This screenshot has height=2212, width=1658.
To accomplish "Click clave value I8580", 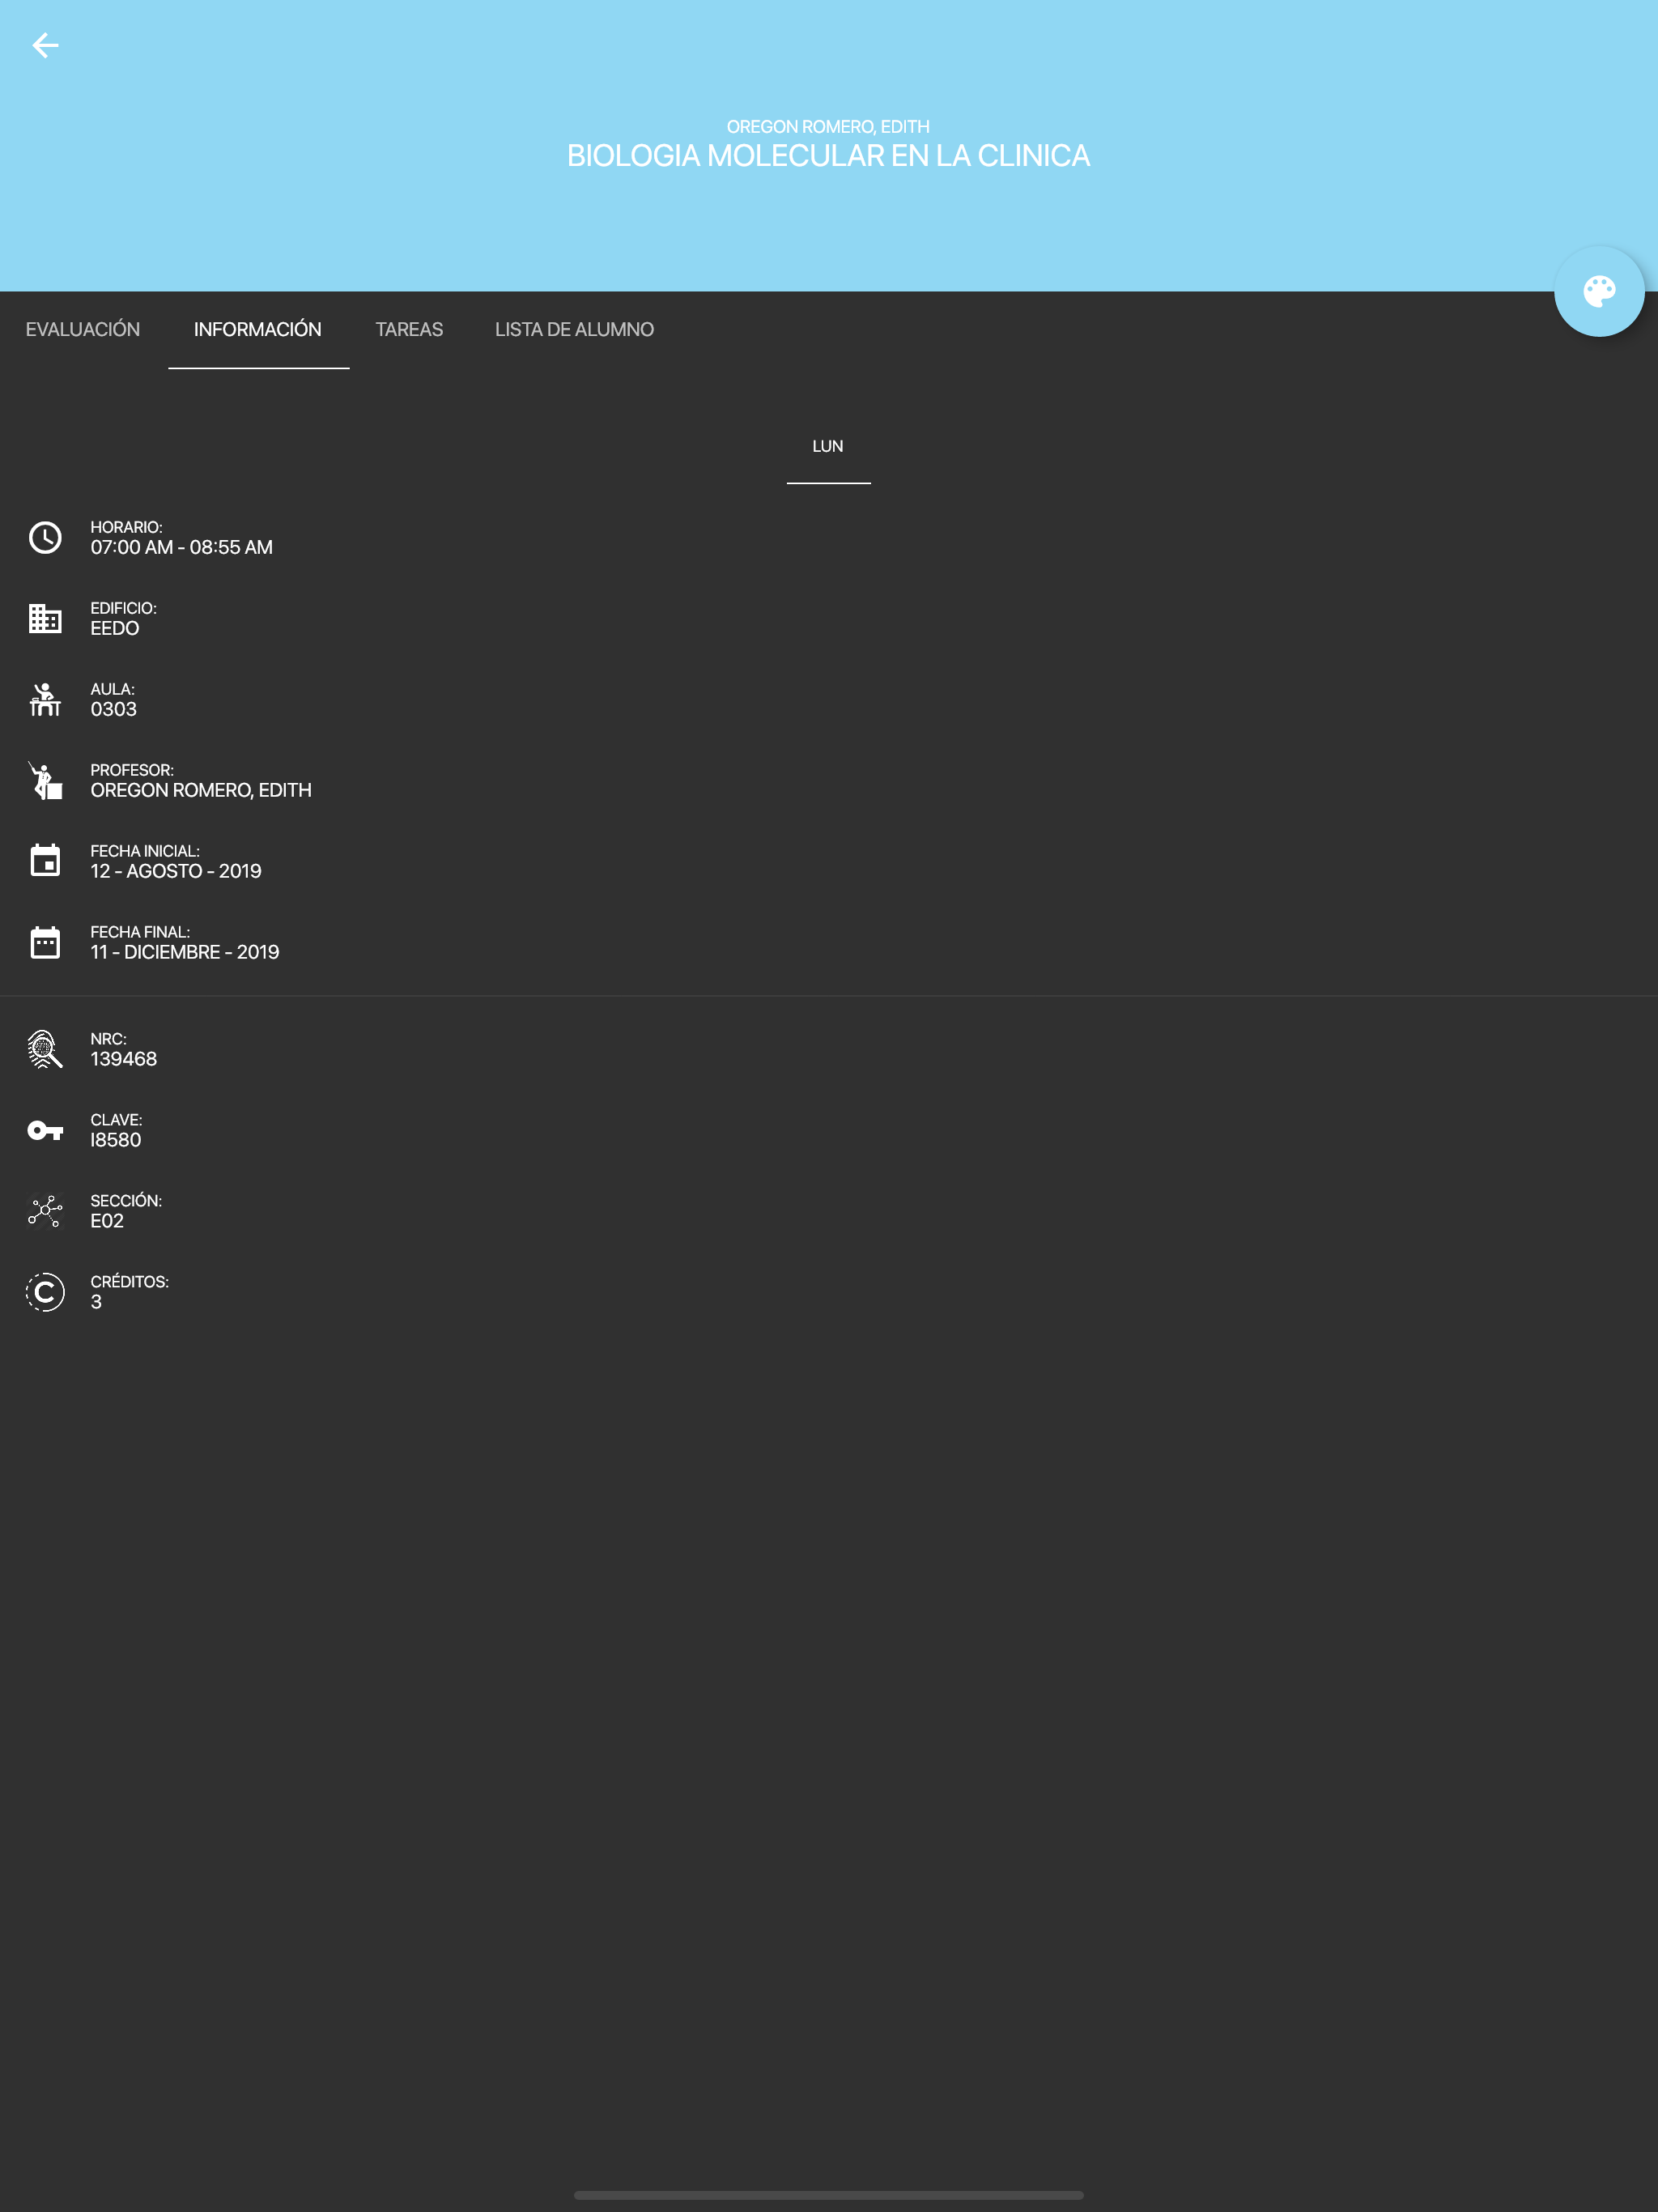I will [x=116, y=1141].
